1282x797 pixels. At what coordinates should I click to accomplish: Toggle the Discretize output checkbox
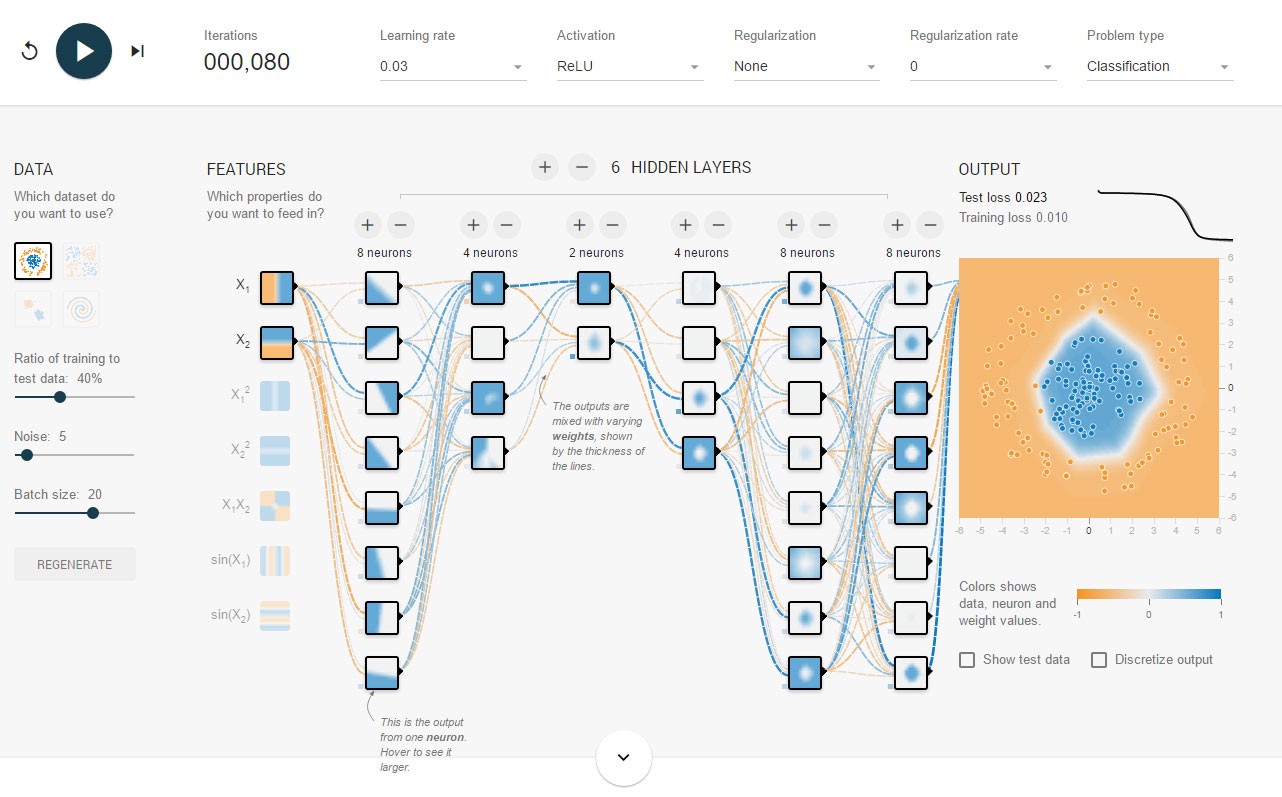[1099, 660]
